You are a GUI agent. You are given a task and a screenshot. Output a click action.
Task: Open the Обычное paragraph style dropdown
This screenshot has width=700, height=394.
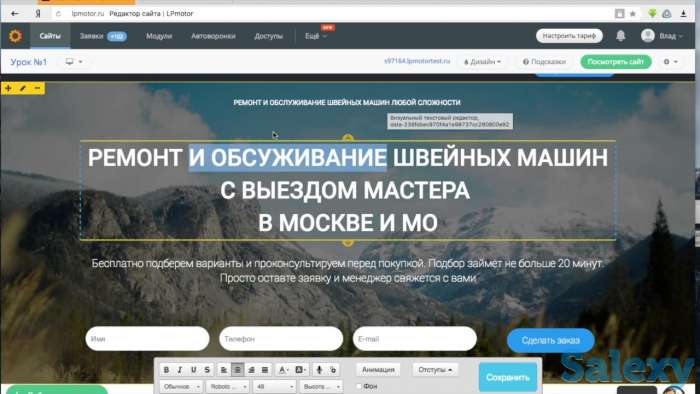(x=181, y=386)
